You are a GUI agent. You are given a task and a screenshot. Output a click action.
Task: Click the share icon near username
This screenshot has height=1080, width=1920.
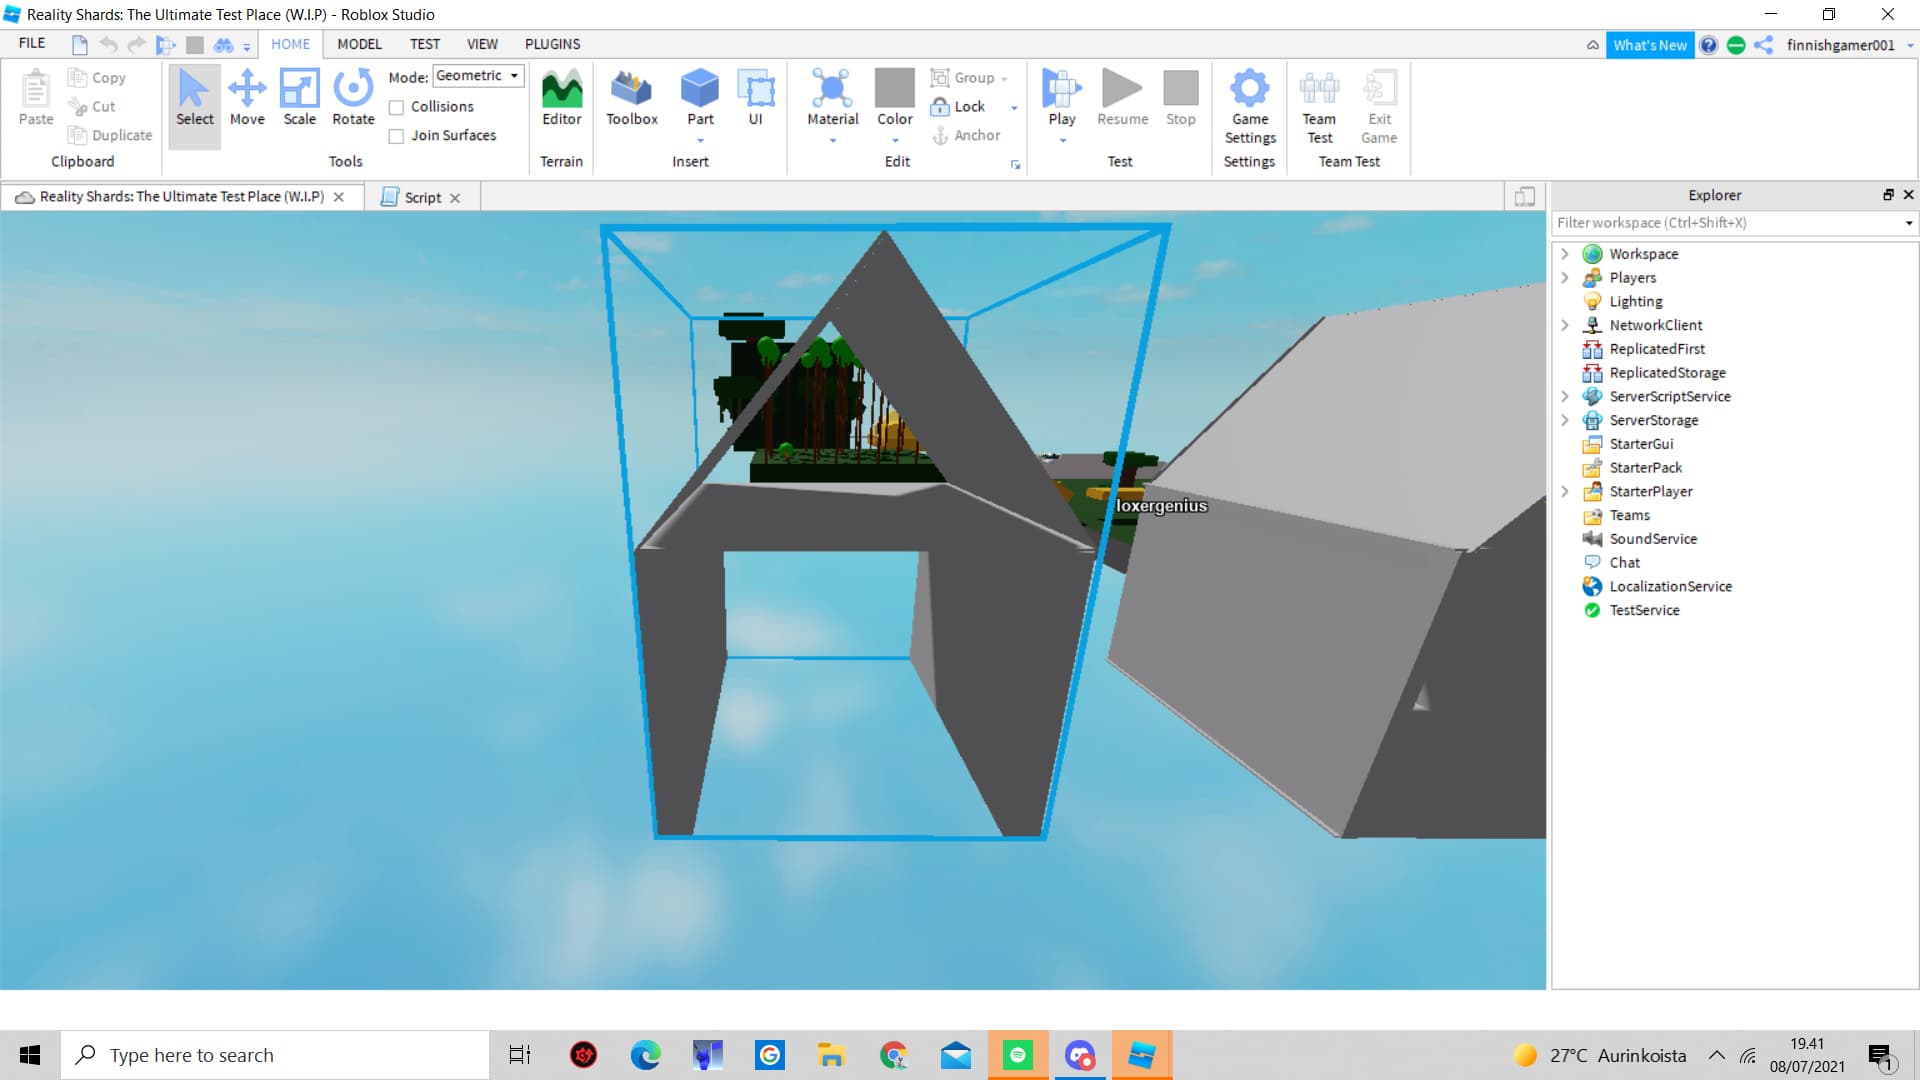tap(1764, 45)
